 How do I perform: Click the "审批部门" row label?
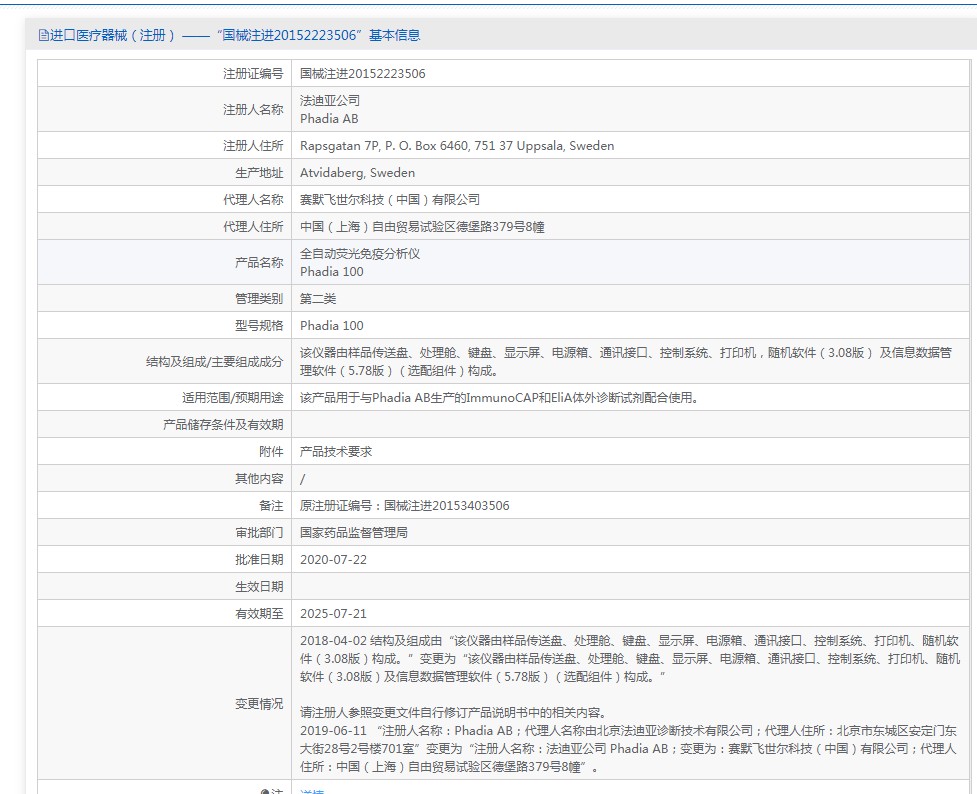coord(259,533)
